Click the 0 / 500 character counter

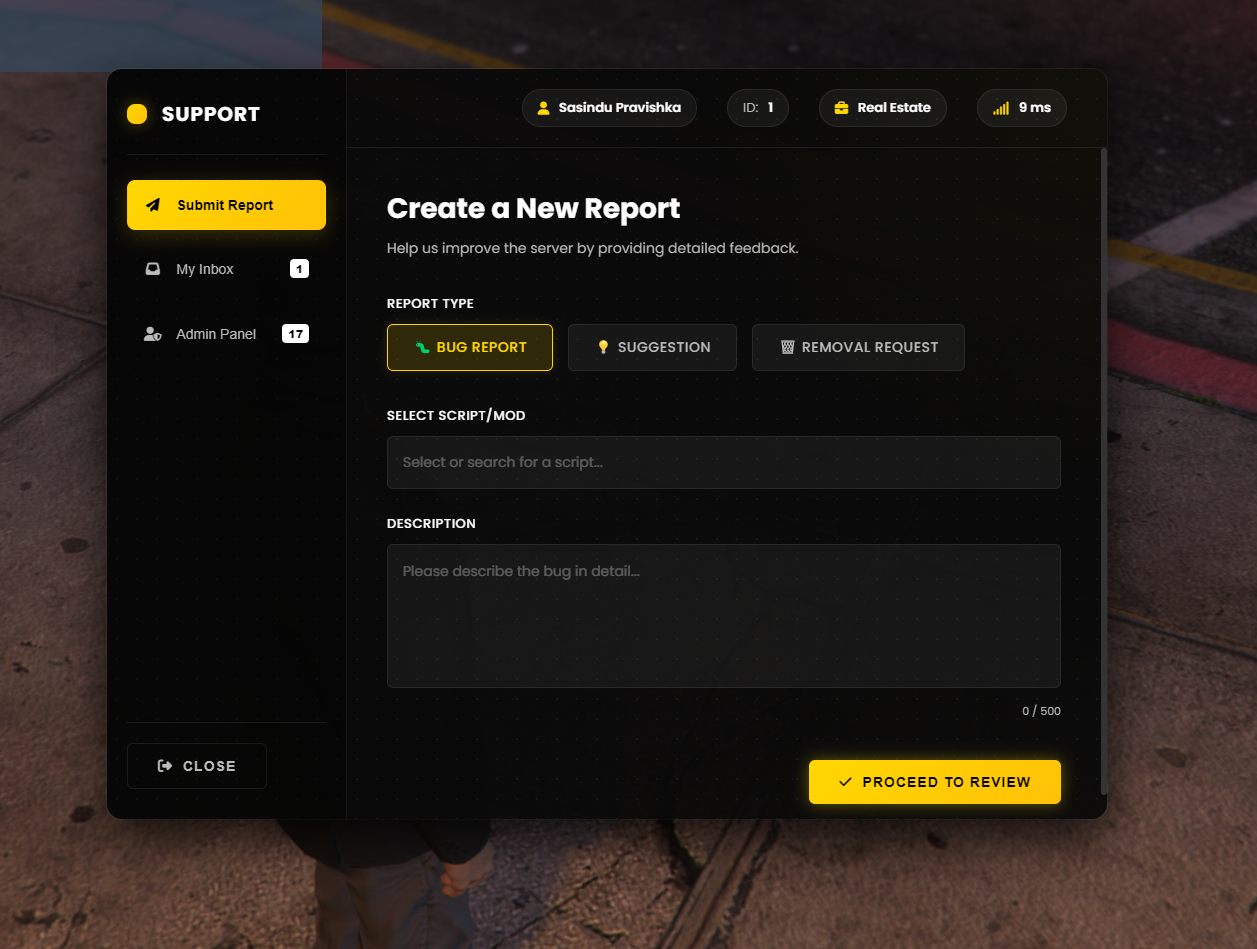click(1041, 711)
